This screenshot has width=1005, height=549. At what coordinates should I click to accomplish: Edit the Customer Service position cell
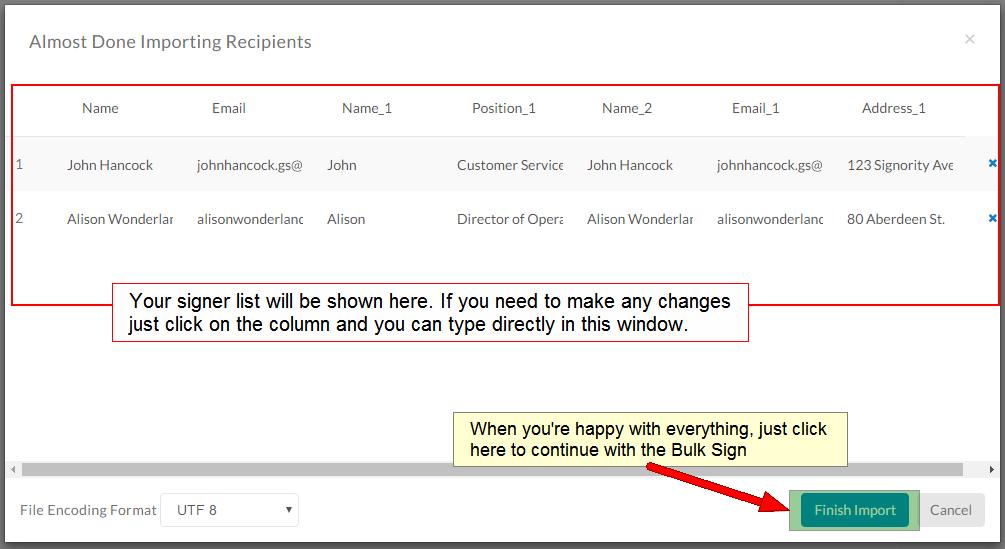(x=510, y=165)
